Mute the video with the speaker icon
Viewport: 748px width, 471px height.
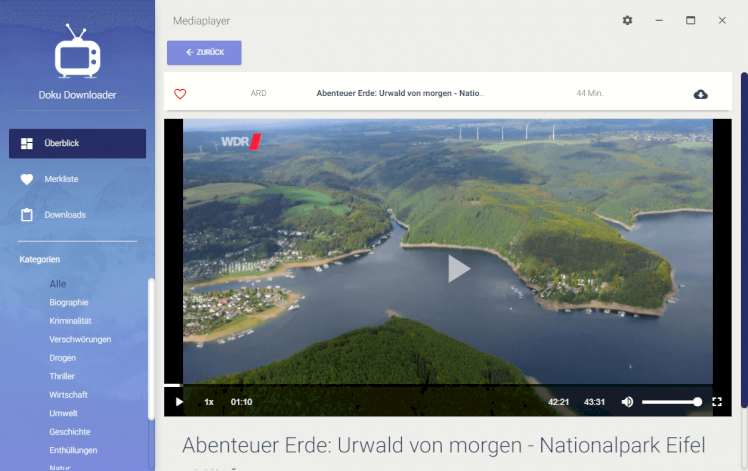627,402
